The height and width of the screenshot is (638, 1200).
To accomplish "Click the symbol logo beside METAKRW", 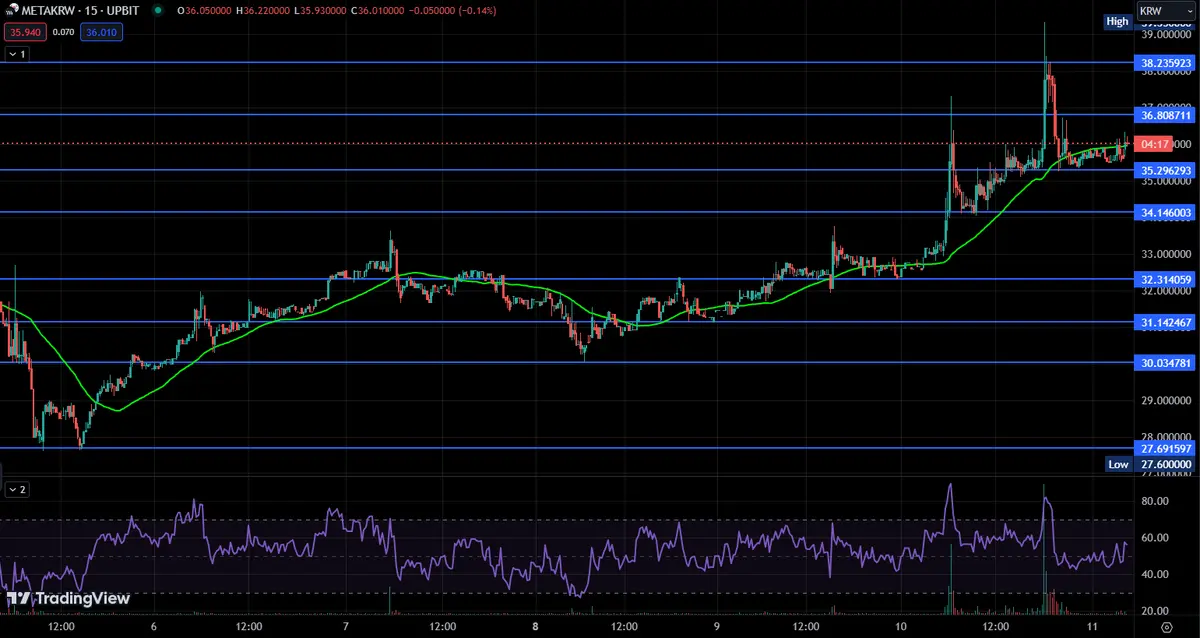I will (12, 11).
